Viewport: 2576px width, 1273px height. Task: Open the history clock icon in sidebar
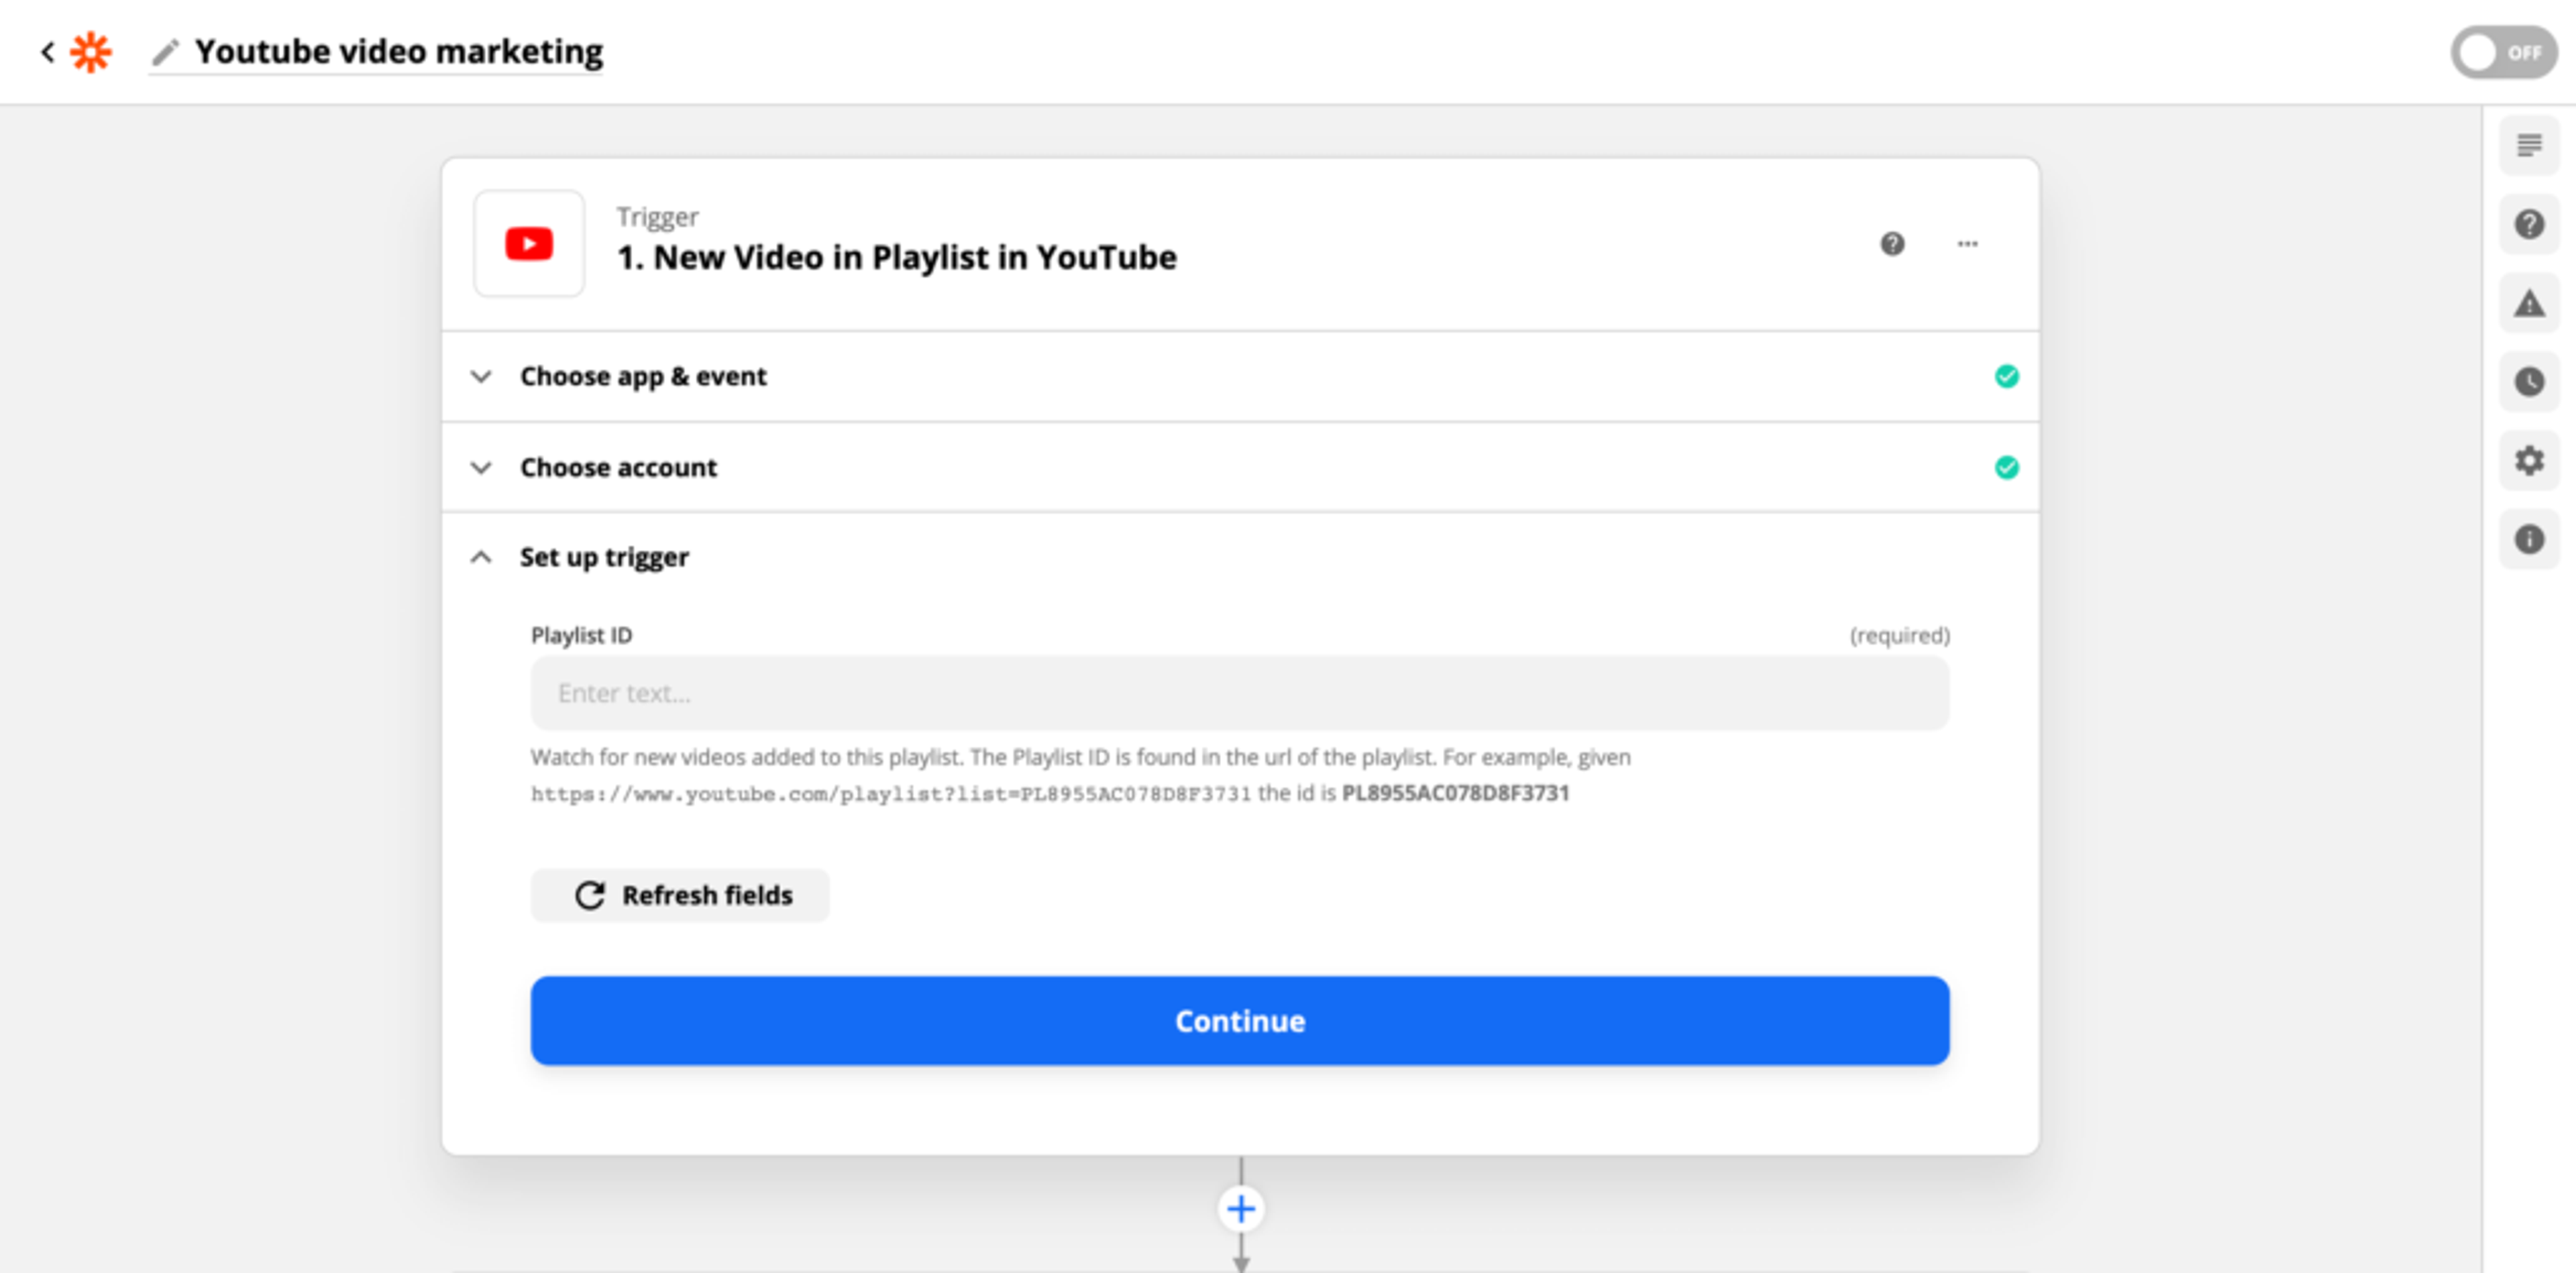click(x=2529, y=382)
